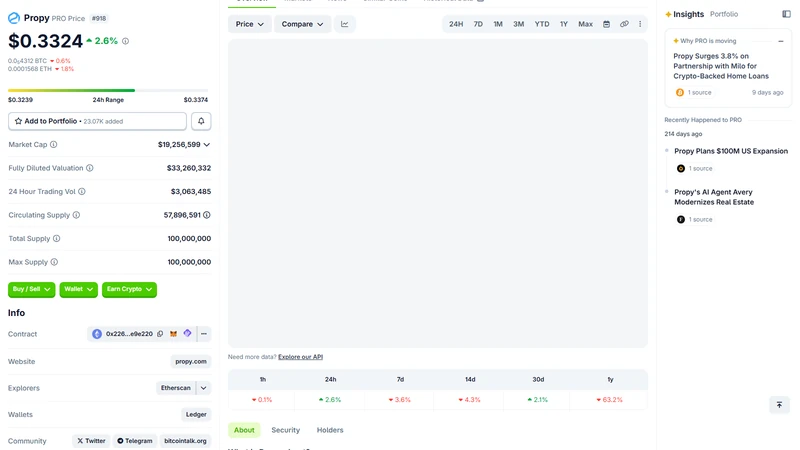This screenshot has height=450, width=800.
Task: Open the Price dropdown
Action: [x=249, y=24]
